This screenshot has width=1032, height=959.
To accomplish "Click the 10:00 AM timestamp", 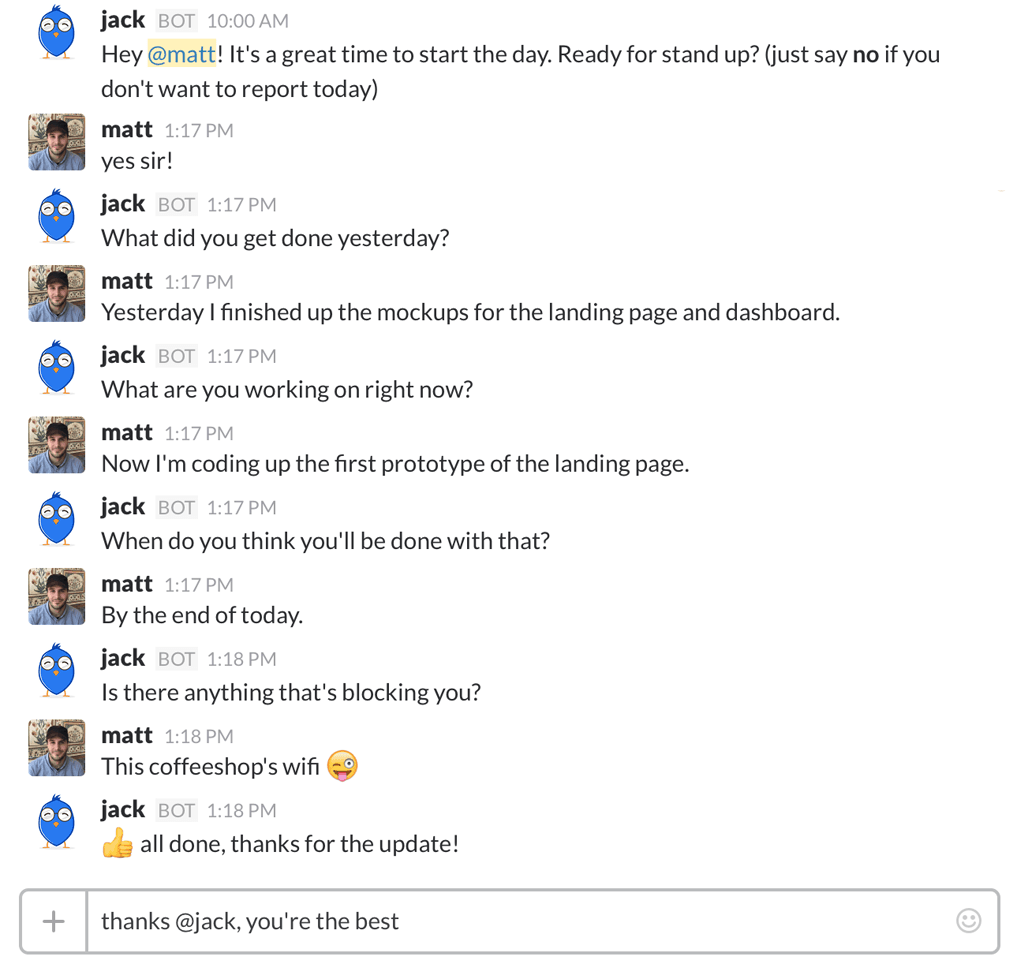I will [x=248, y=21].
